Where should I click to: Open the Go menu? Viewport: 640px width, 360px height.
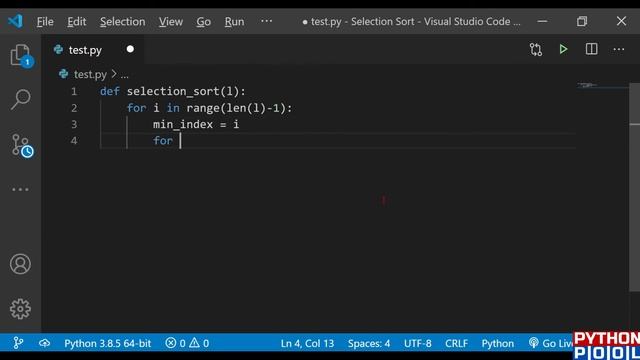click(203, 21)
